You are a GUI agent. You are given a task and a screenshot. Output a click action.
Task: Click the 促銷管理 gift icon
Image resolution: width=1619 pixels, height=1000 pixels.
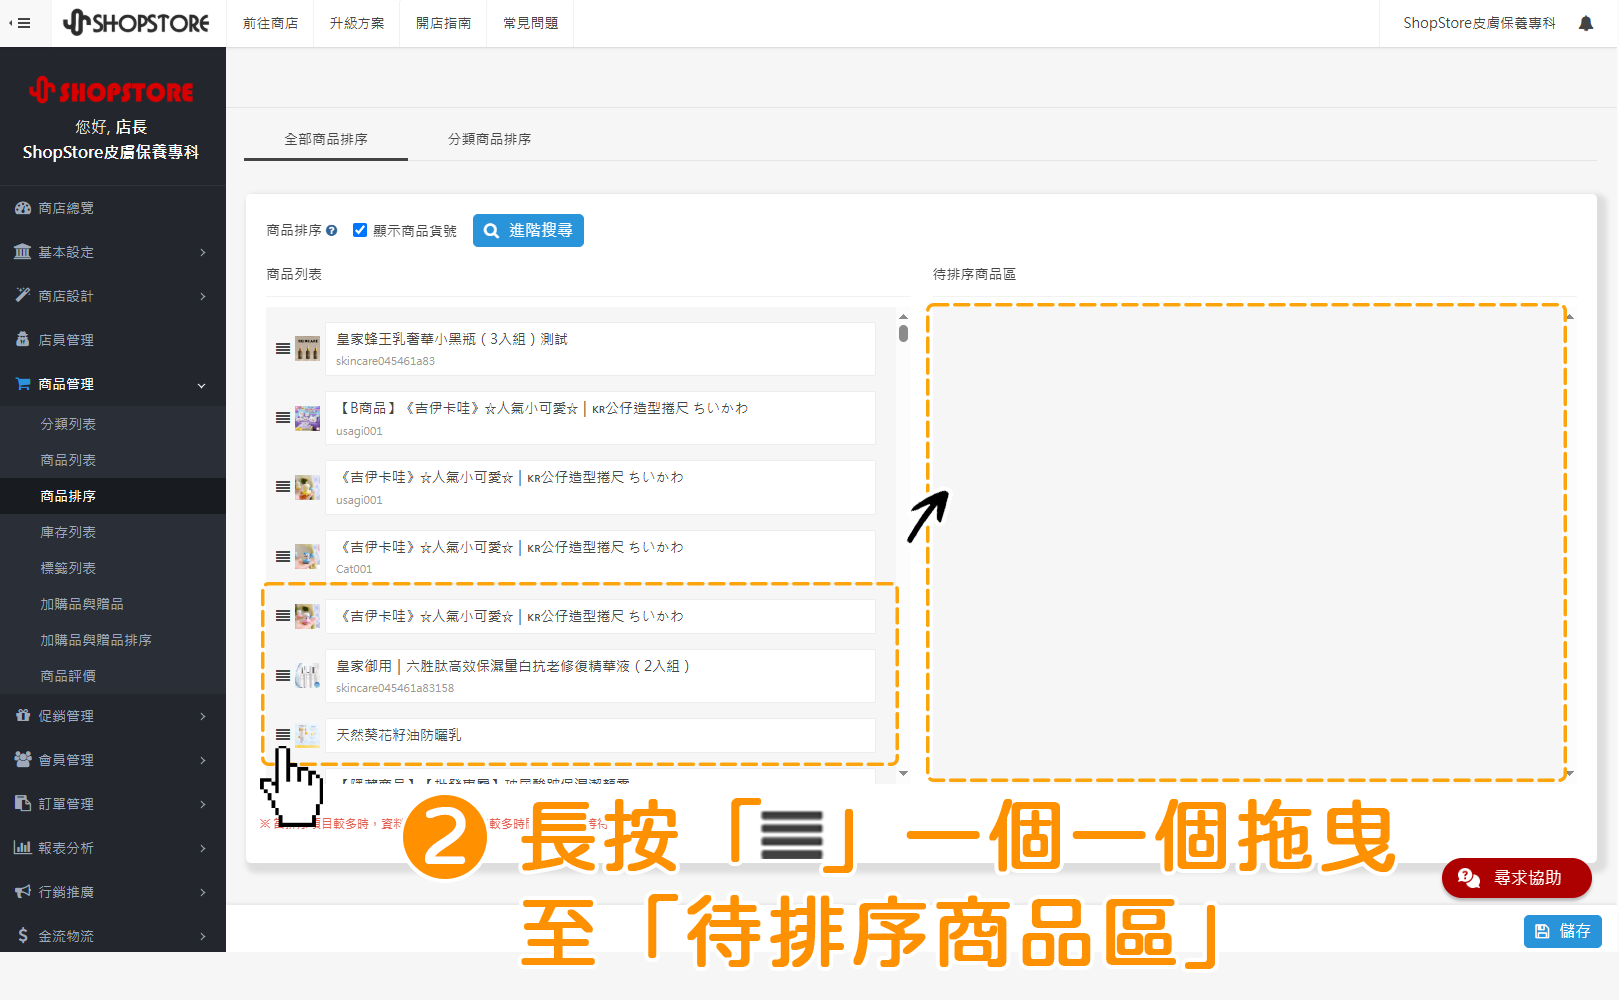pyautogui.click(x=23, y=716)
